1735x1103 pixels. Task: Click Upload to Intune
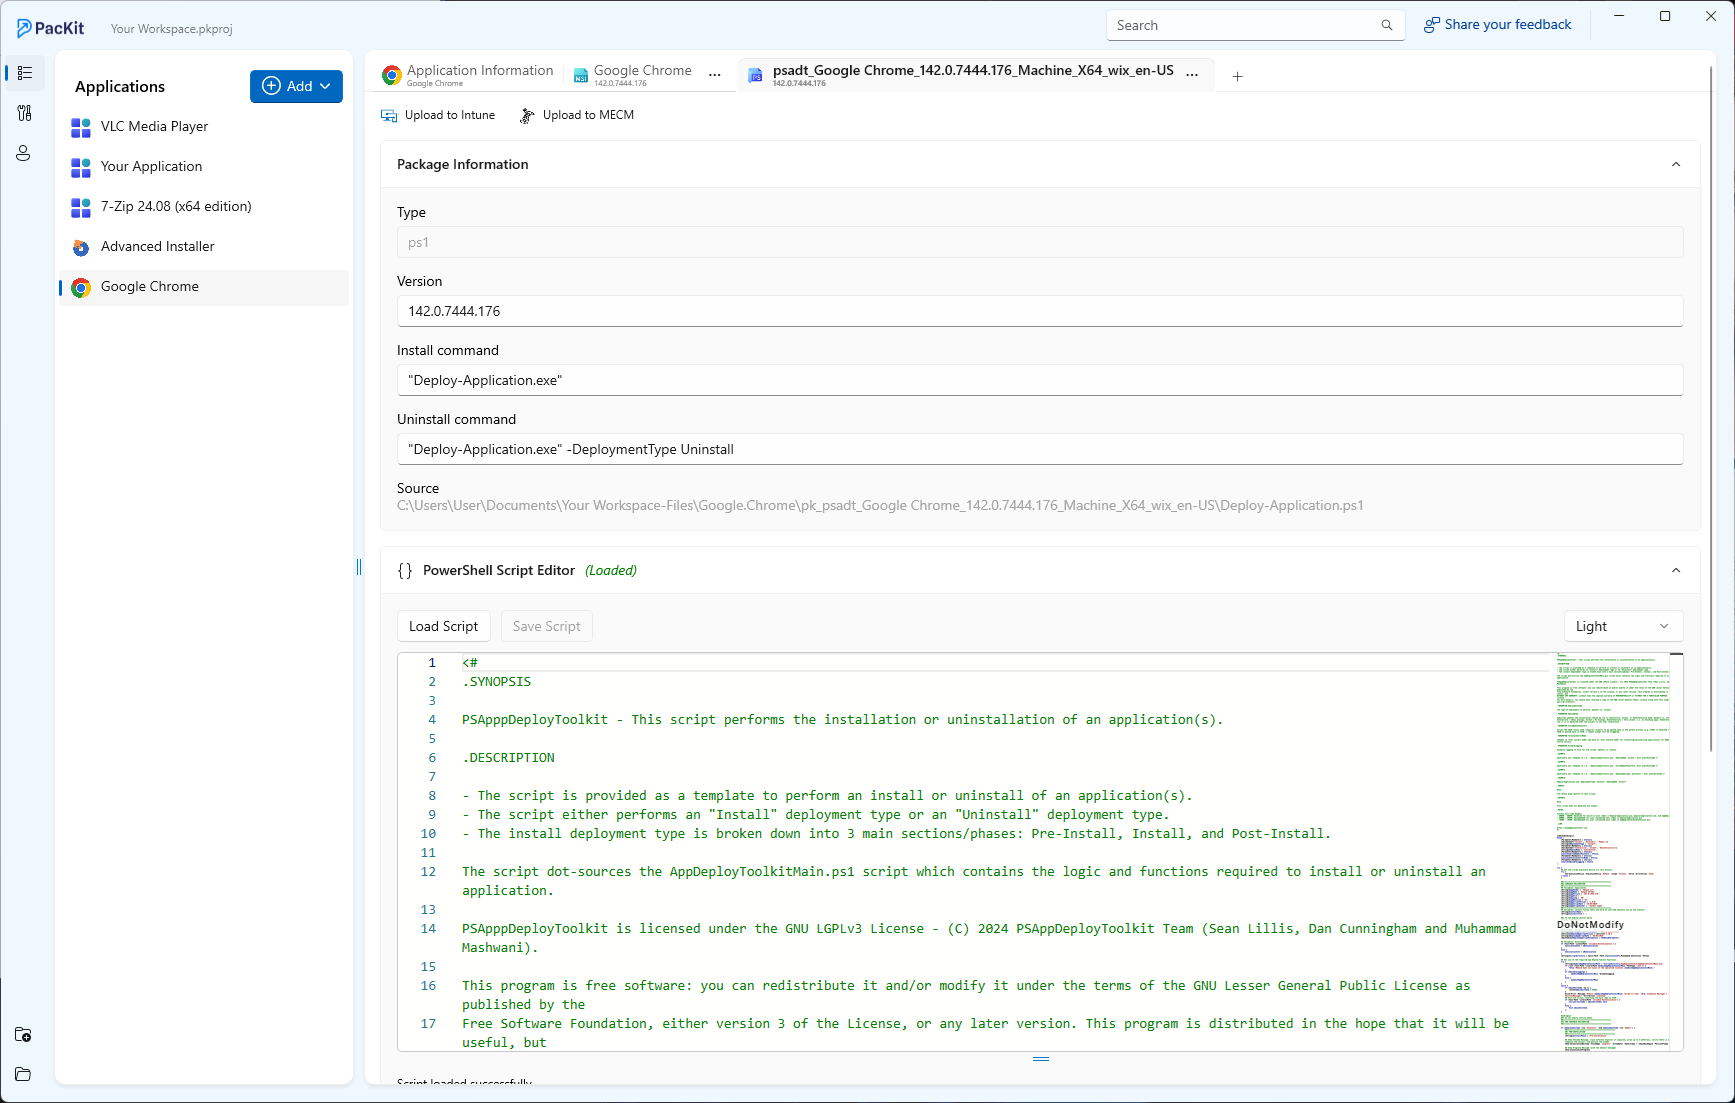438,115
